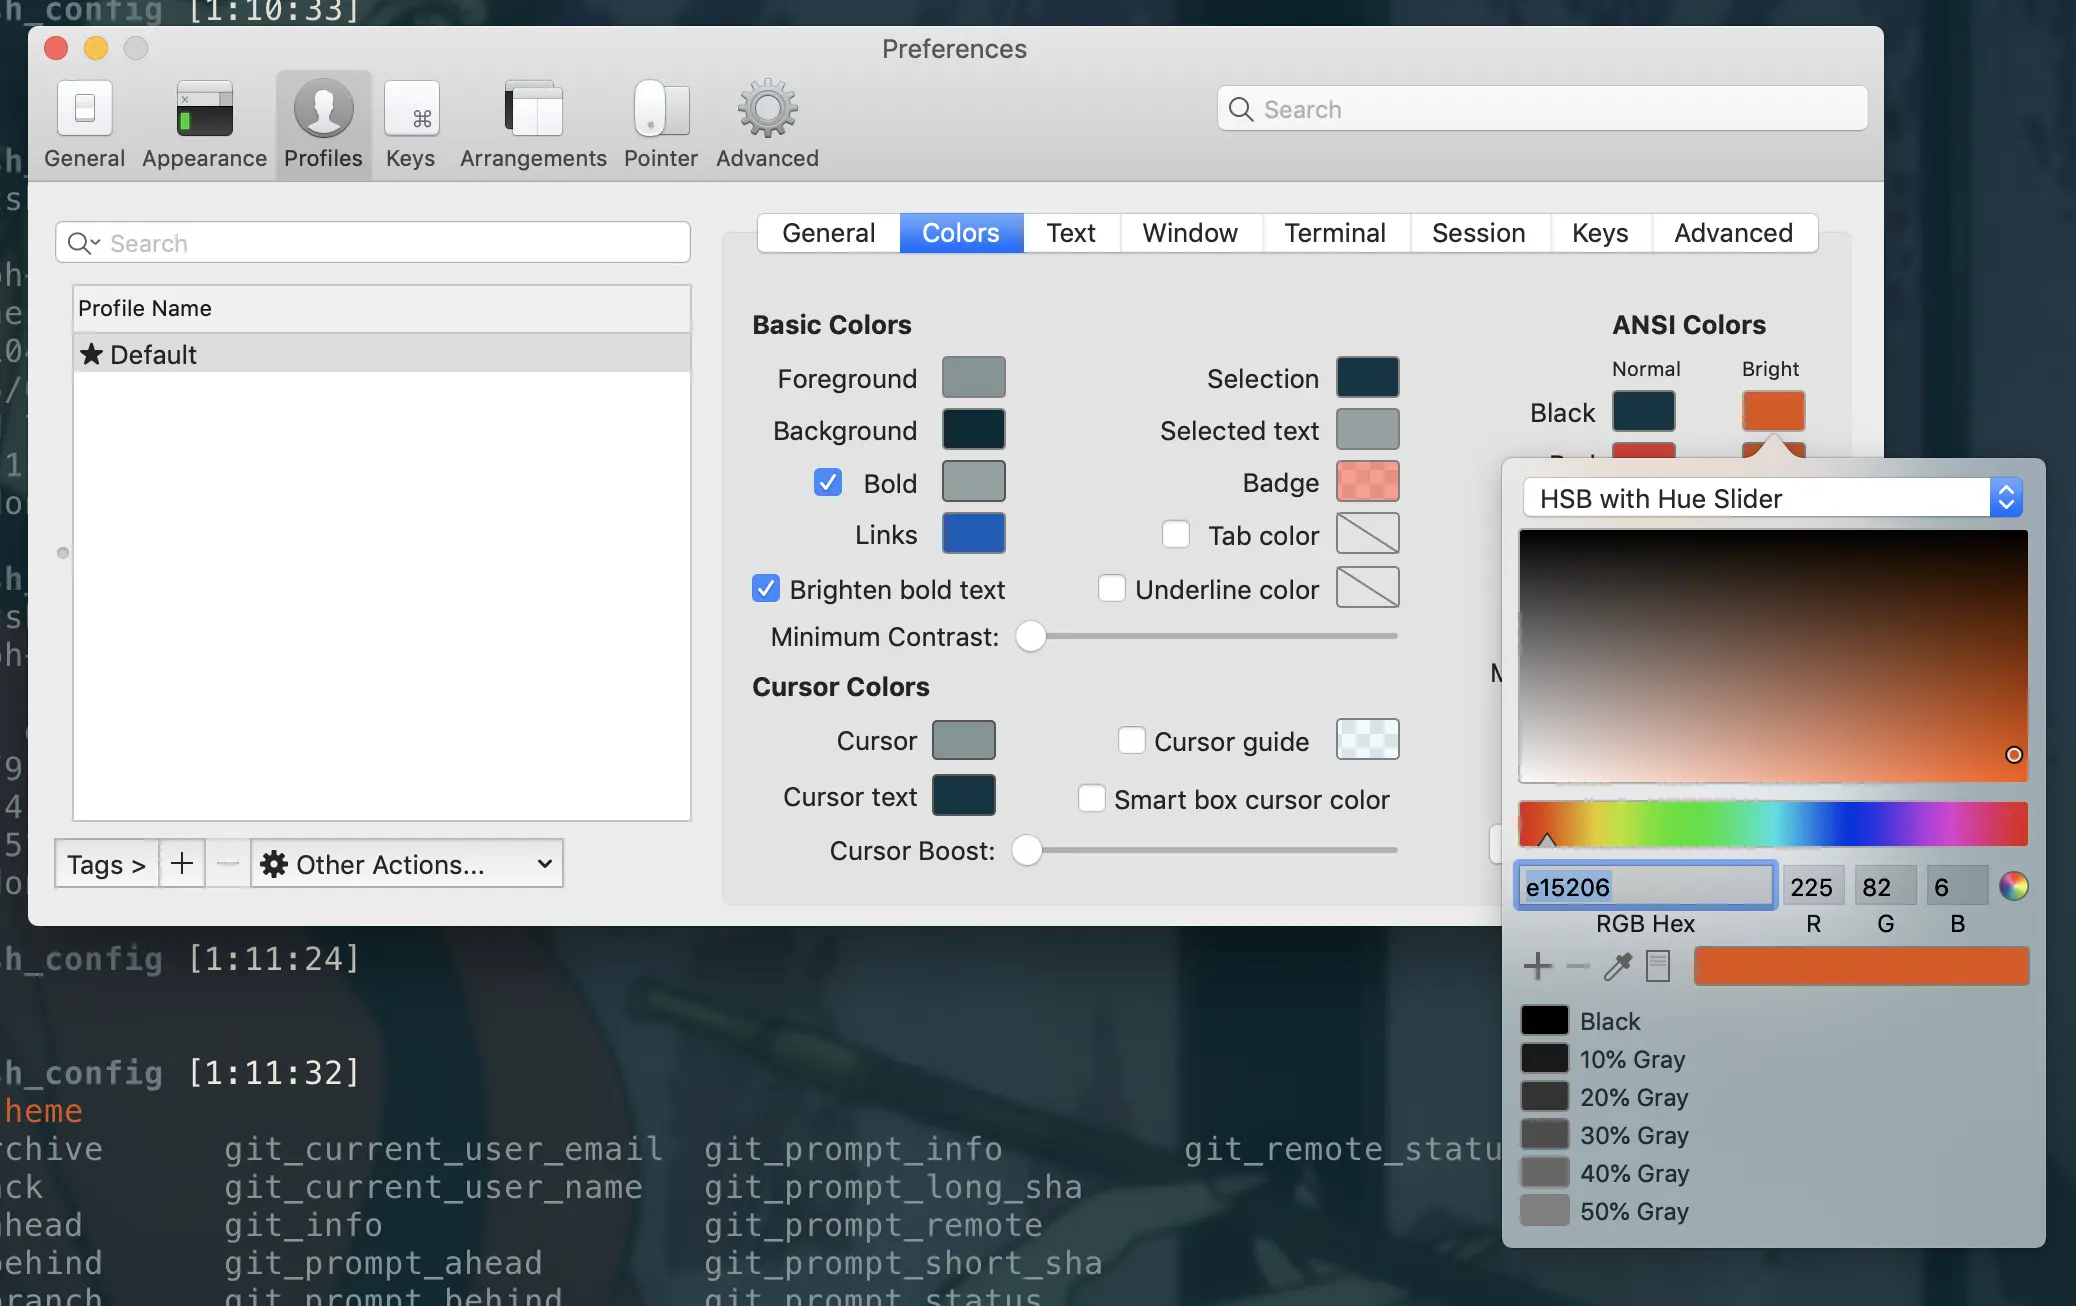Pick the eyedropper tool in color picker
This screenshot has height=1306, width=2076.
(1617, 966)
